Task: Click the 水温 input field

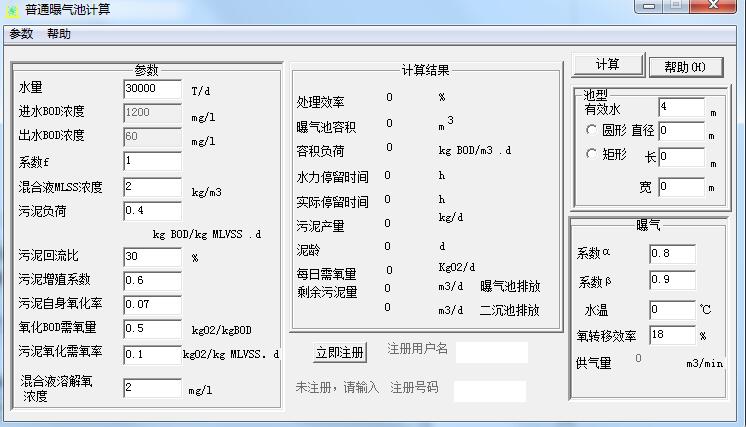Action: coord(672,310)
